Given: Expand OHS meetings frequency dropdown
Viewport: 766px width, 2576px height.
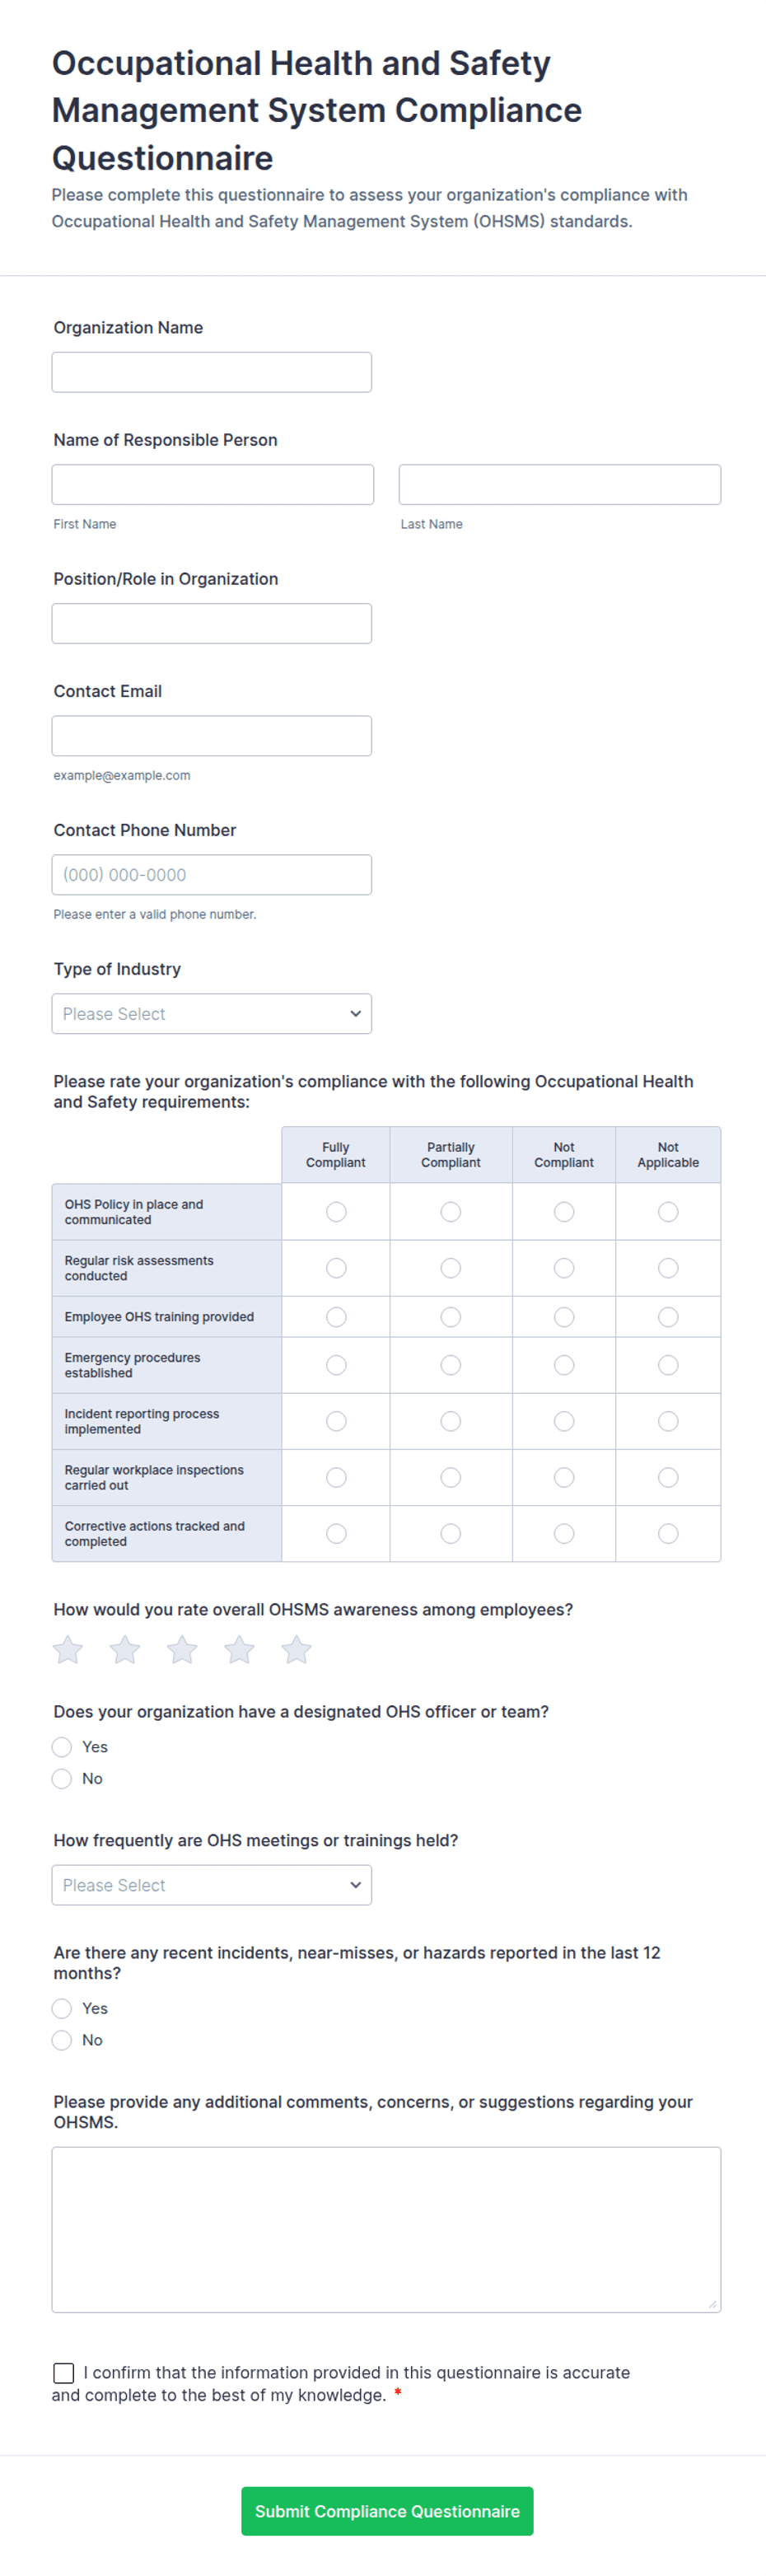Looking at the screenshot, I should [x=212, y=1884].
